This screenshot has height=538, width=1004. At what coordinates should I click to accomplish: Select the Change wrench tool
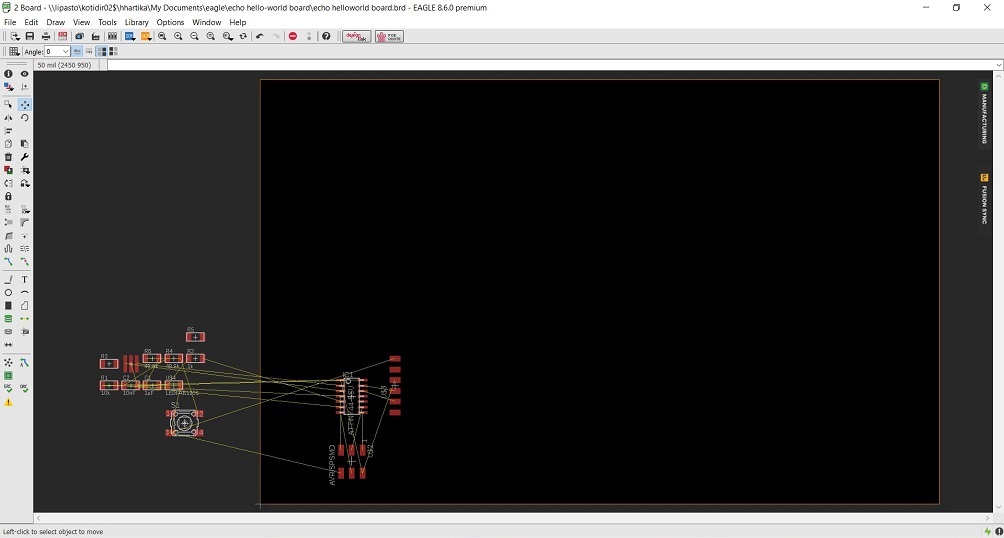(24, 157)
